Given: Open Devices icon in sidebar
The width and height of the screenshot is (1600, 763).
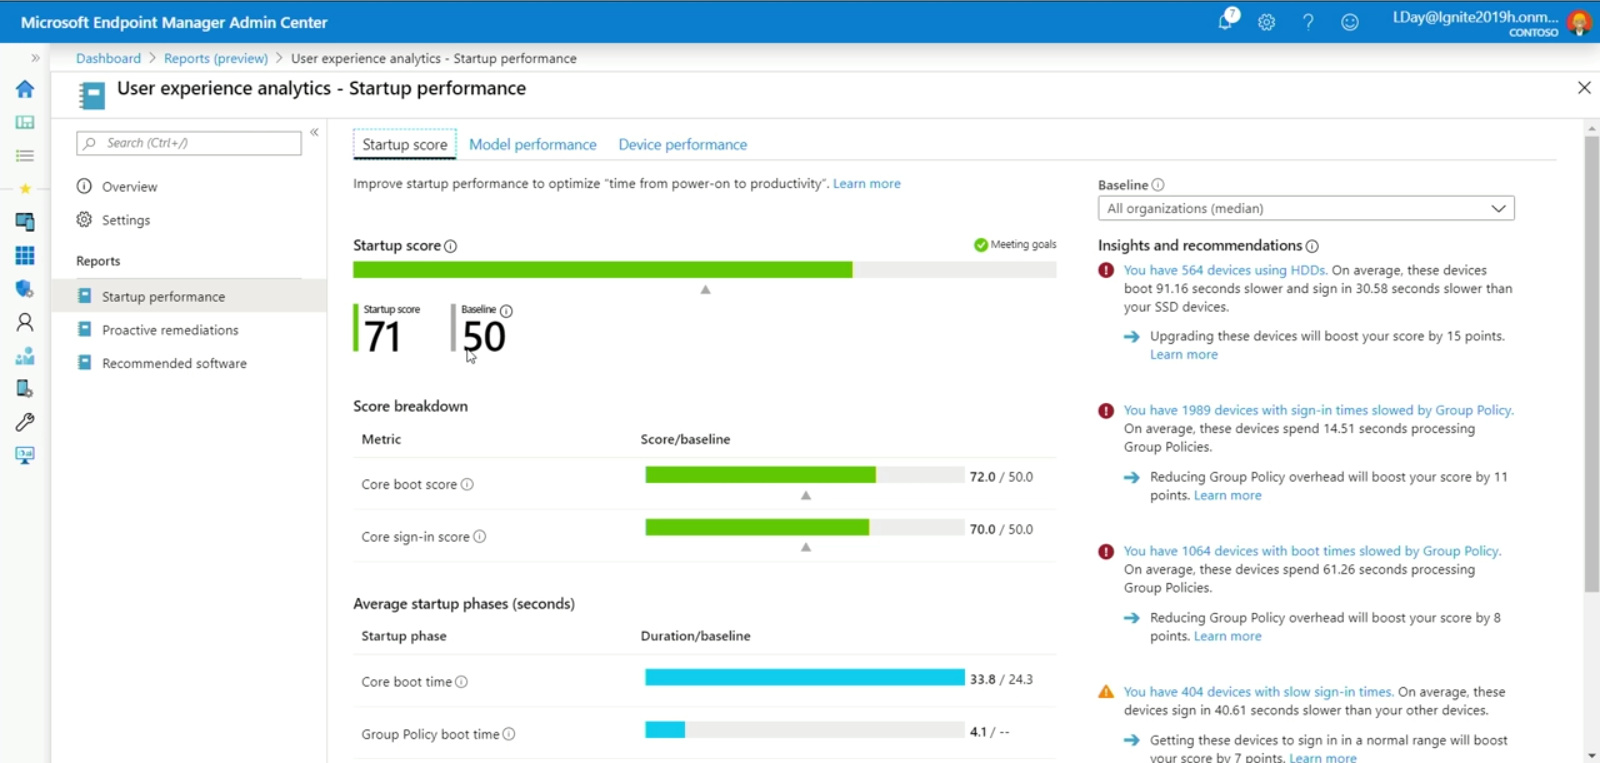Looking at the screenshot, I should pyautogui.click(x=25, y=222).
